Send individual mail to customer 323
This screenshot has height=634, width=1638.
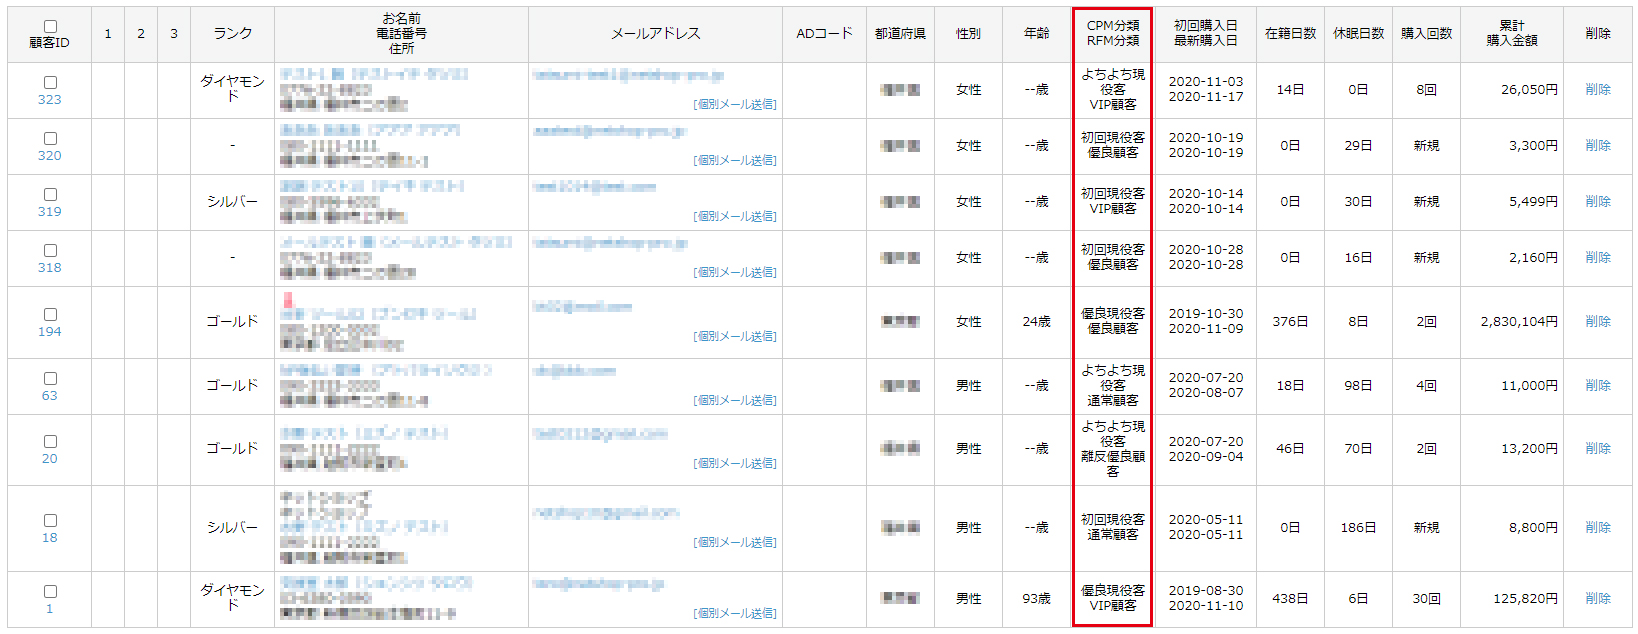pos(735,104)
